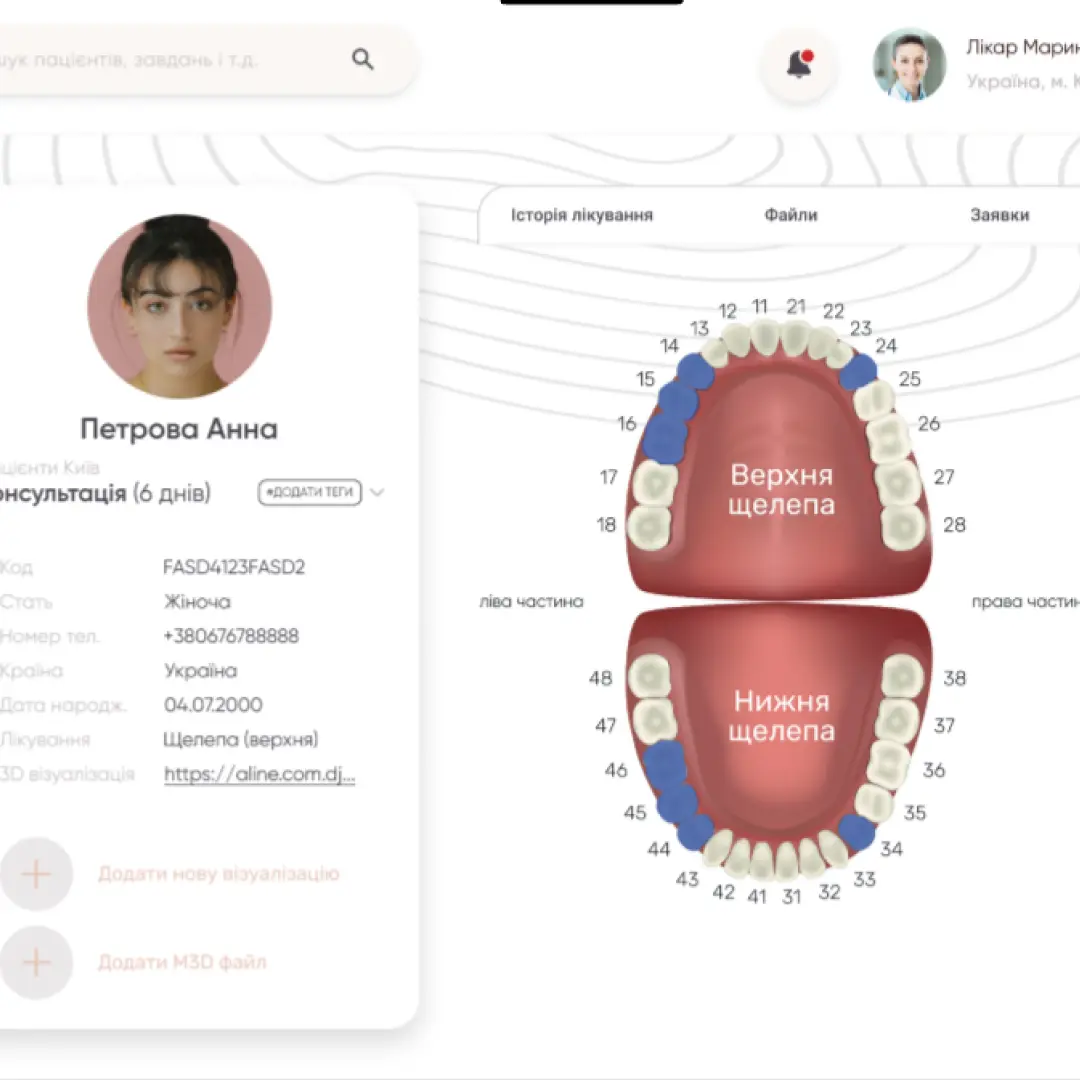Toggle white tooth number 38
Viewport: 1080px width, 1080px height.
[902, 677]
